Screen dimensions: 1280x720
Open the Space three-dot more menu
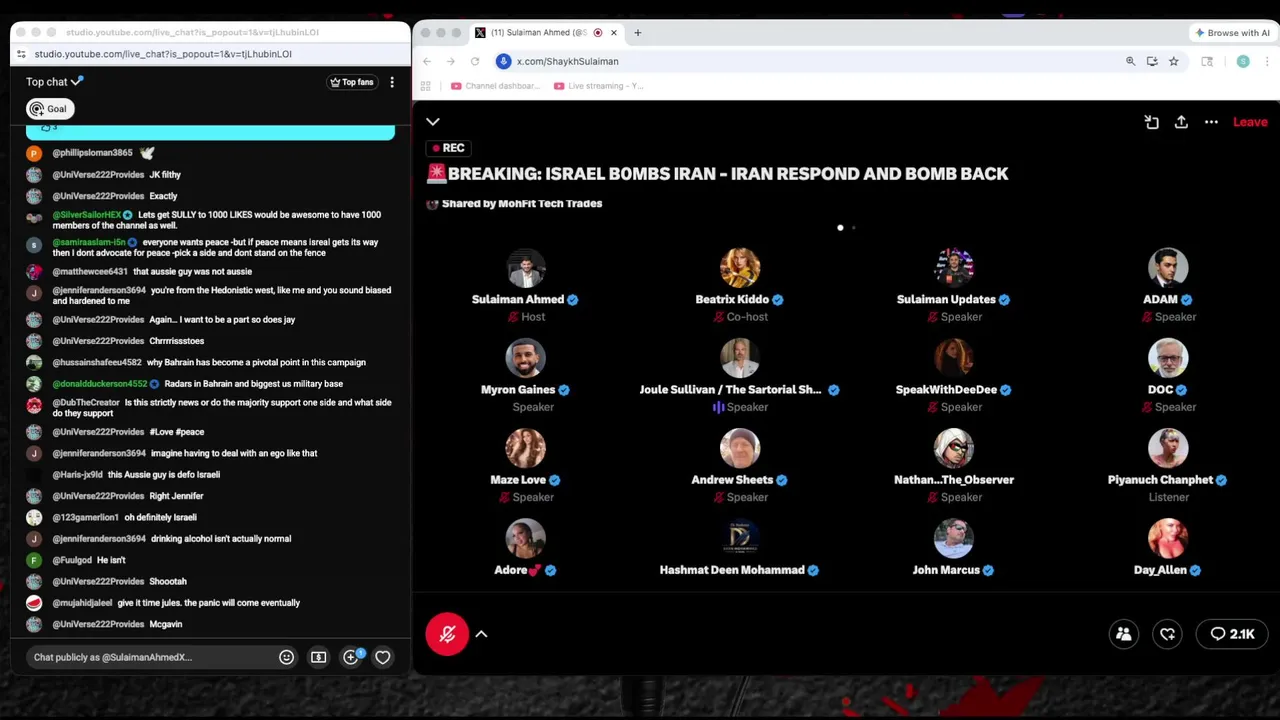pyautogui.click(x=1211, y=122)
